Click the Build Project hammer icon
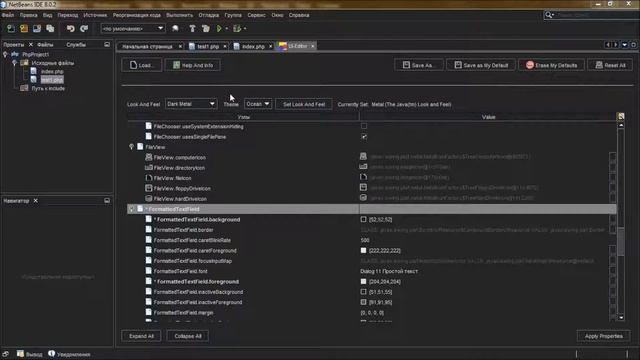 [192, 29]
